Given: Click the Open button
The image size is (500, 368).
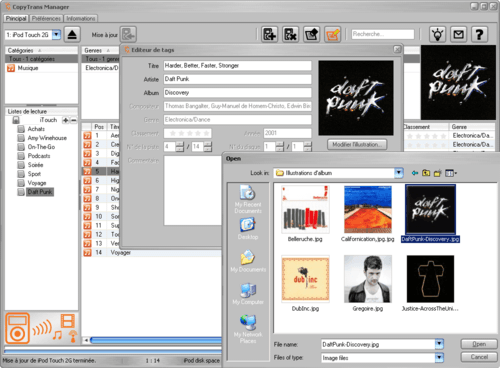Looking at the screenshot, I should tap(479, 344).
